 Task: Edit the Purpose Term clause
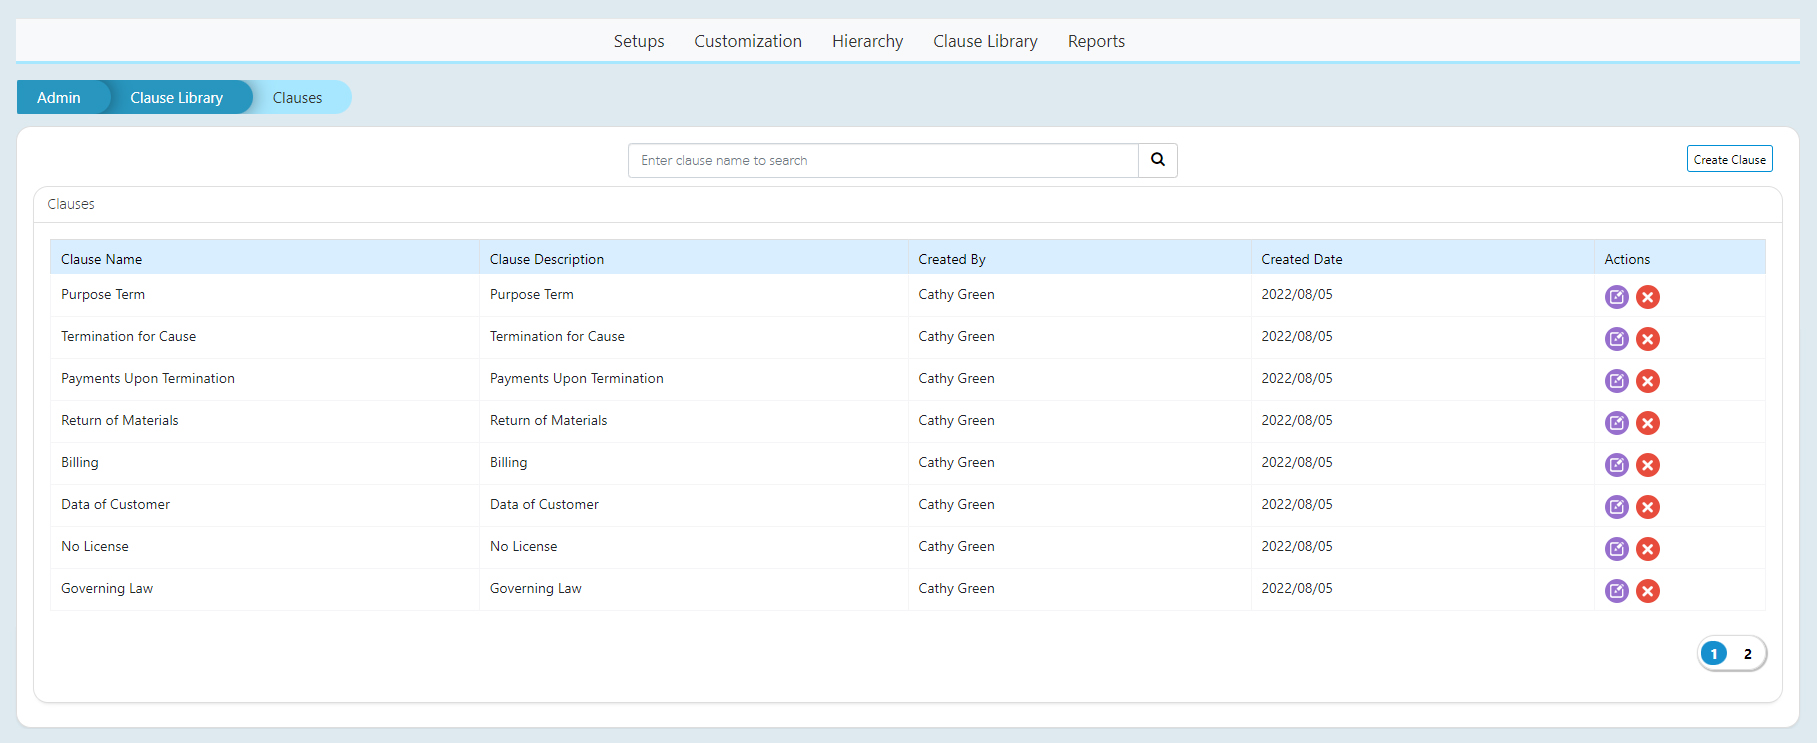1616,297
